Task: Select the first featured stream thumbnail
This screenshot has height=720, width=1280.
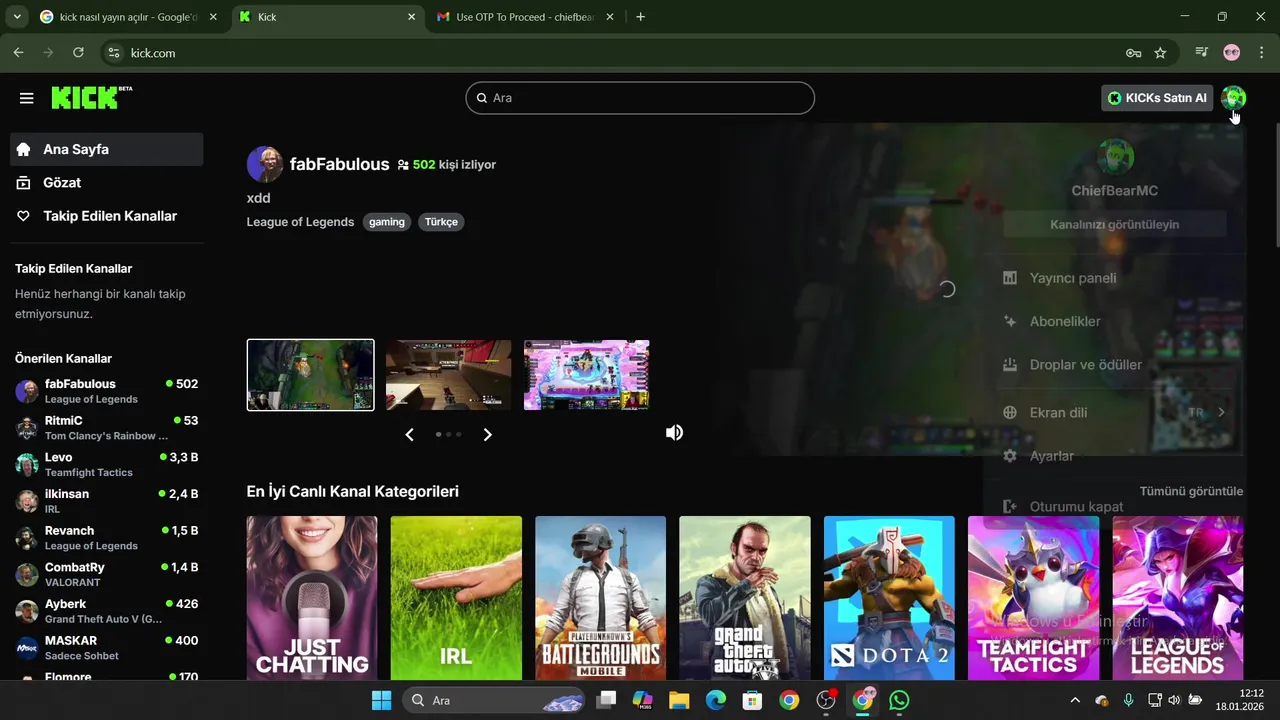Action: click(311, 375)
